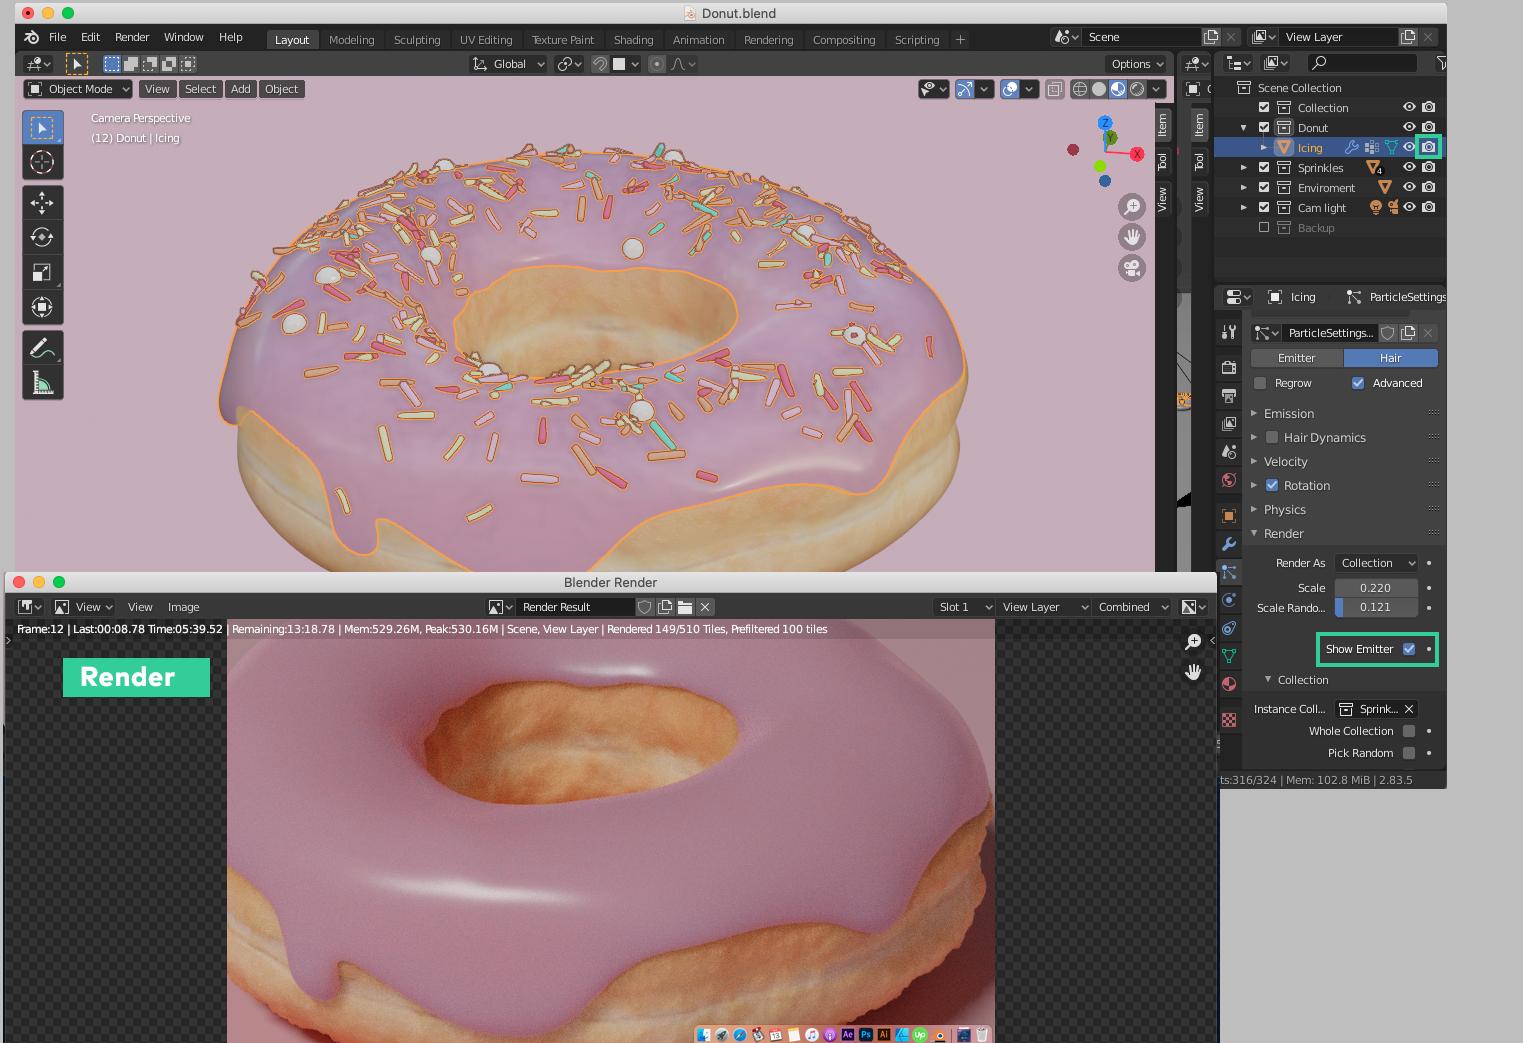
Task: Select the Cursor tool in the viewport toolbar
Action: click(x=42, y=162)
